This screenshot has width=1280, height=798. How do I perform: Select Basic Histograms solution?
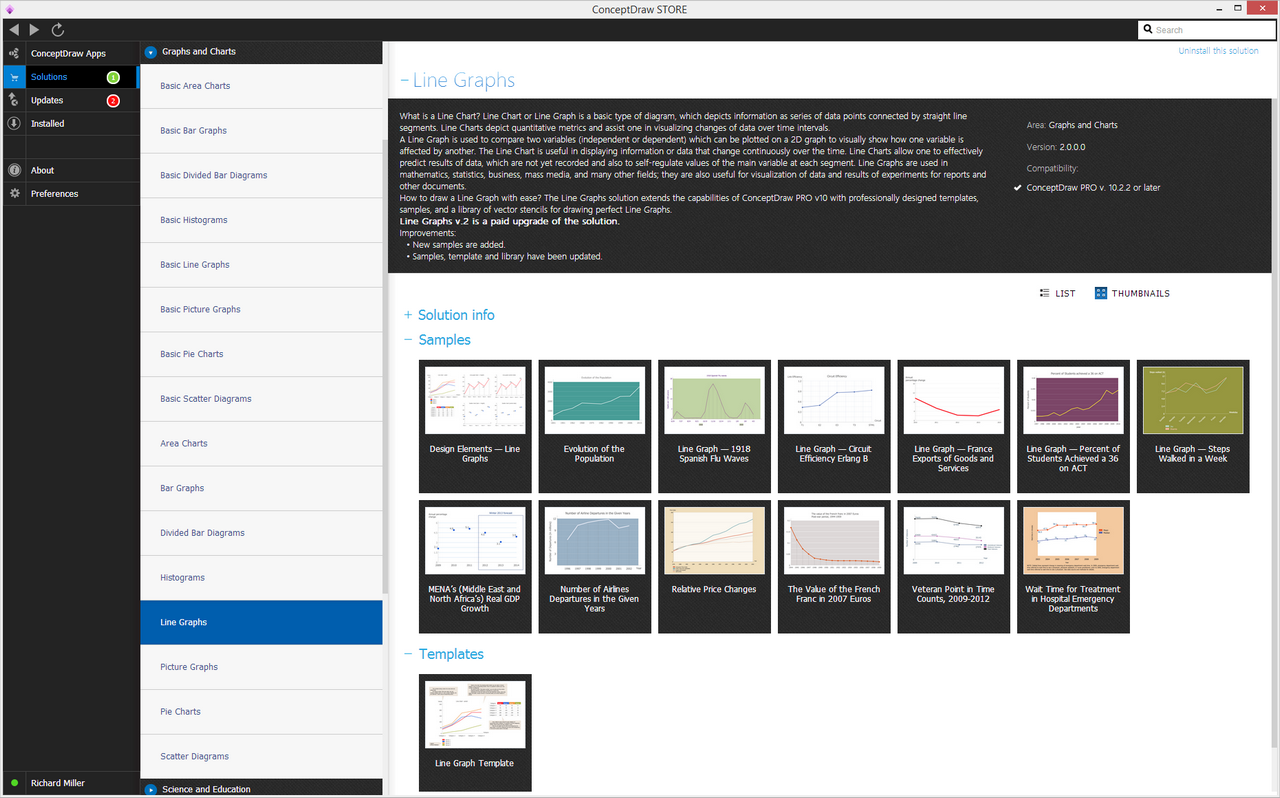[261, 220]
